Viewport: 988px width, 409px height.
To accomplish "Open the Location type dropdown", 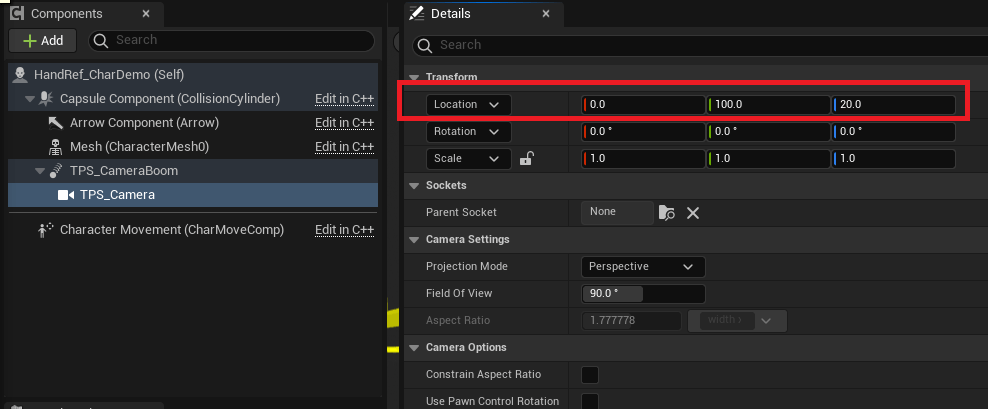I will (468, 104).
